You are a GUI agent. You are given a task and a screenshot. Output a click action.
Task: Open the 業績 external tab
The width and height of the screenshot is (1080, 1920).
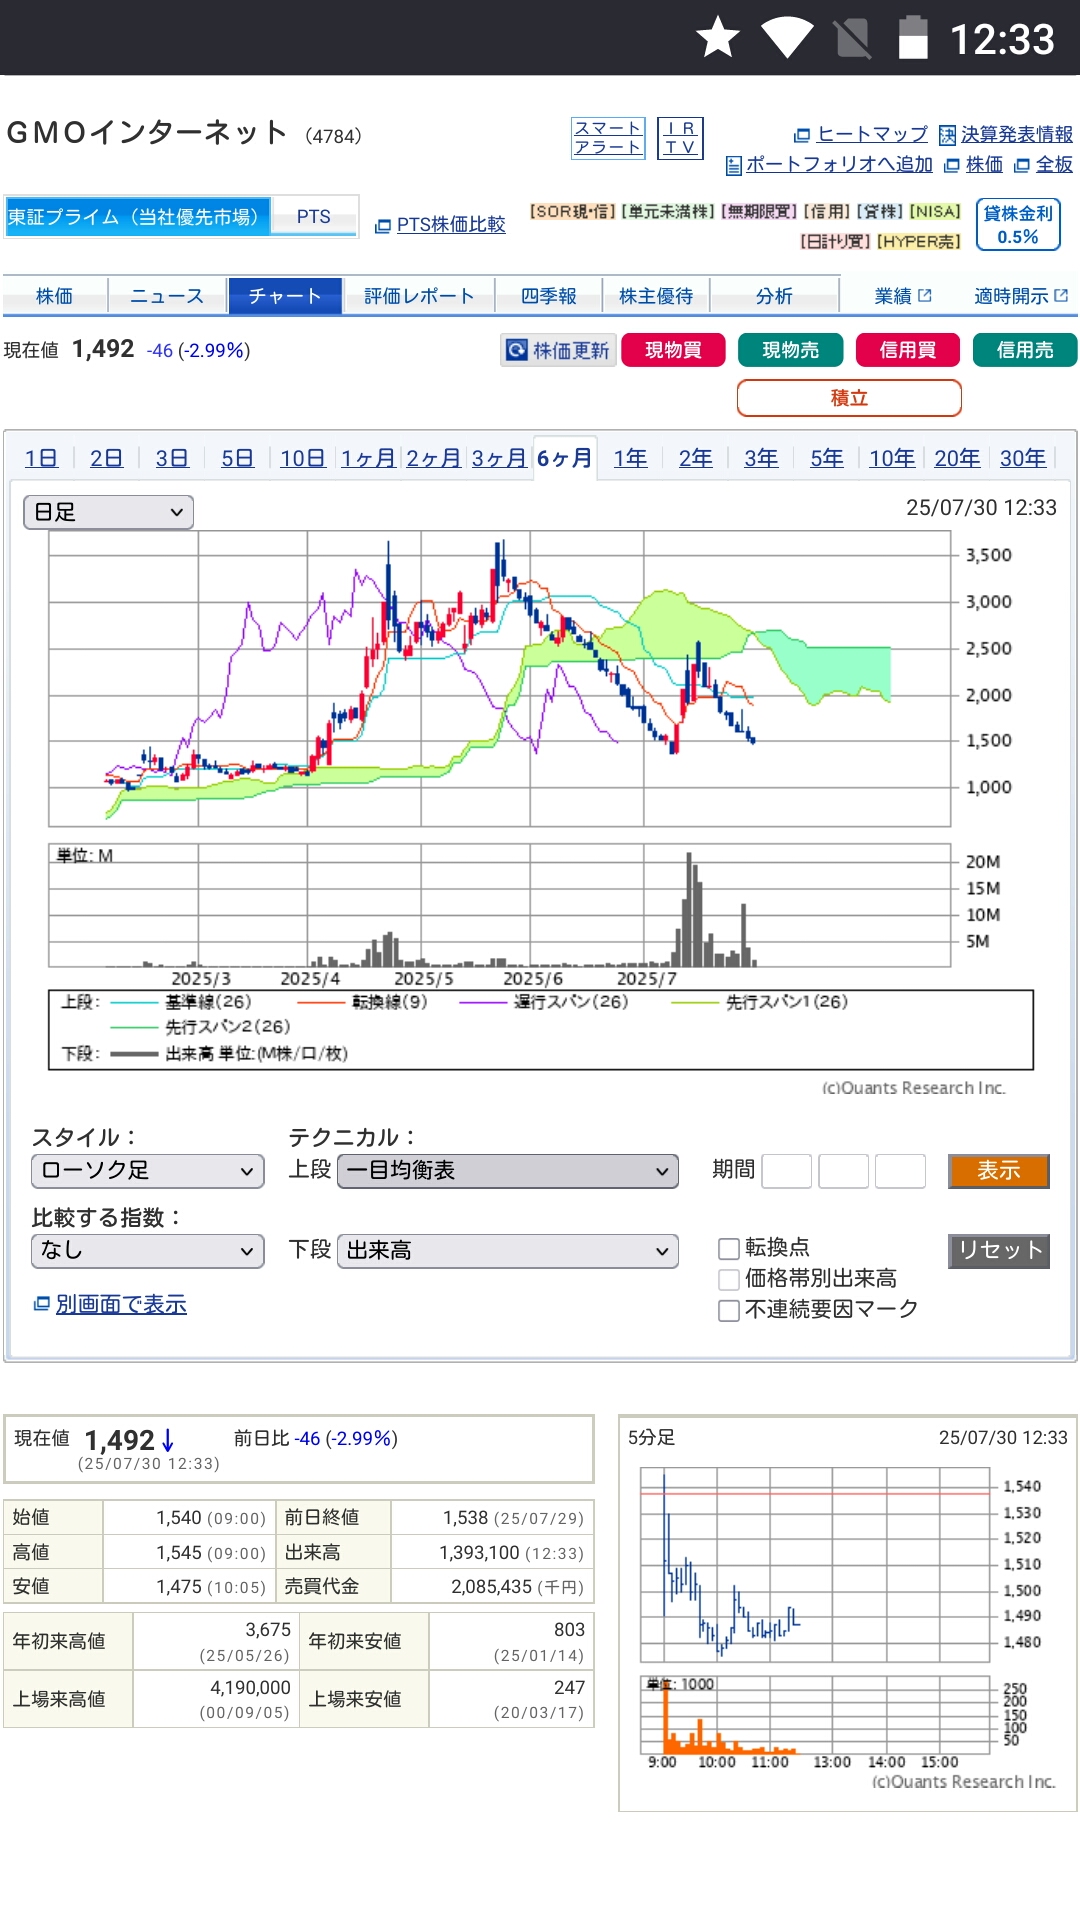(x=902, y=296)
